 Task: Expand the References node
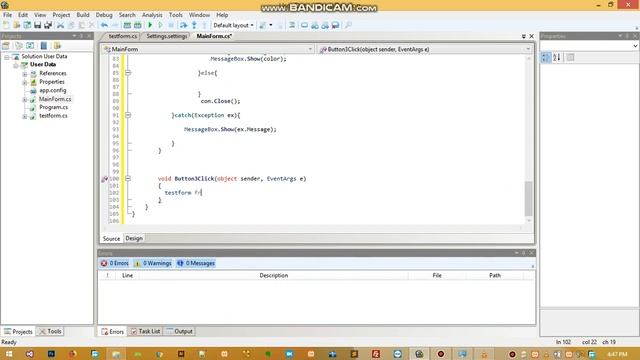25,74
